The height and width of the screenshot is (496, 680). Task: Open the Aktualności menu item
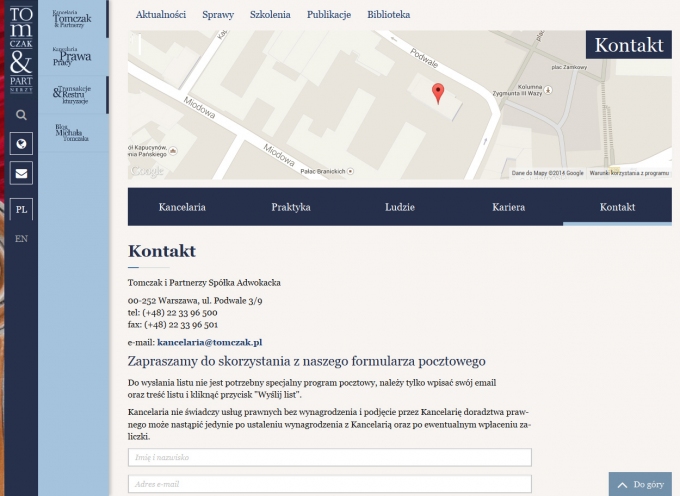point(160,15)
